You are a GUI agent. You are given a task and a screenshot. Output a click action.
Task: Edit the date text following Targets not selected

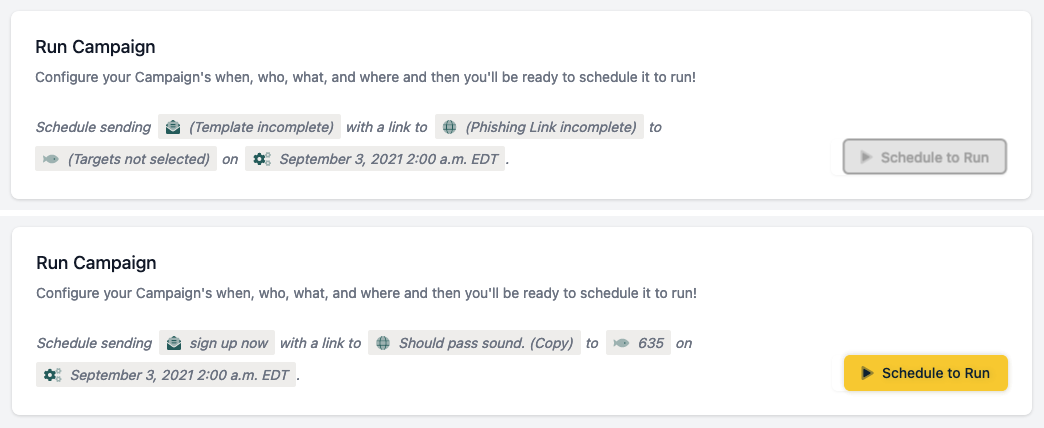pos(391,158)
